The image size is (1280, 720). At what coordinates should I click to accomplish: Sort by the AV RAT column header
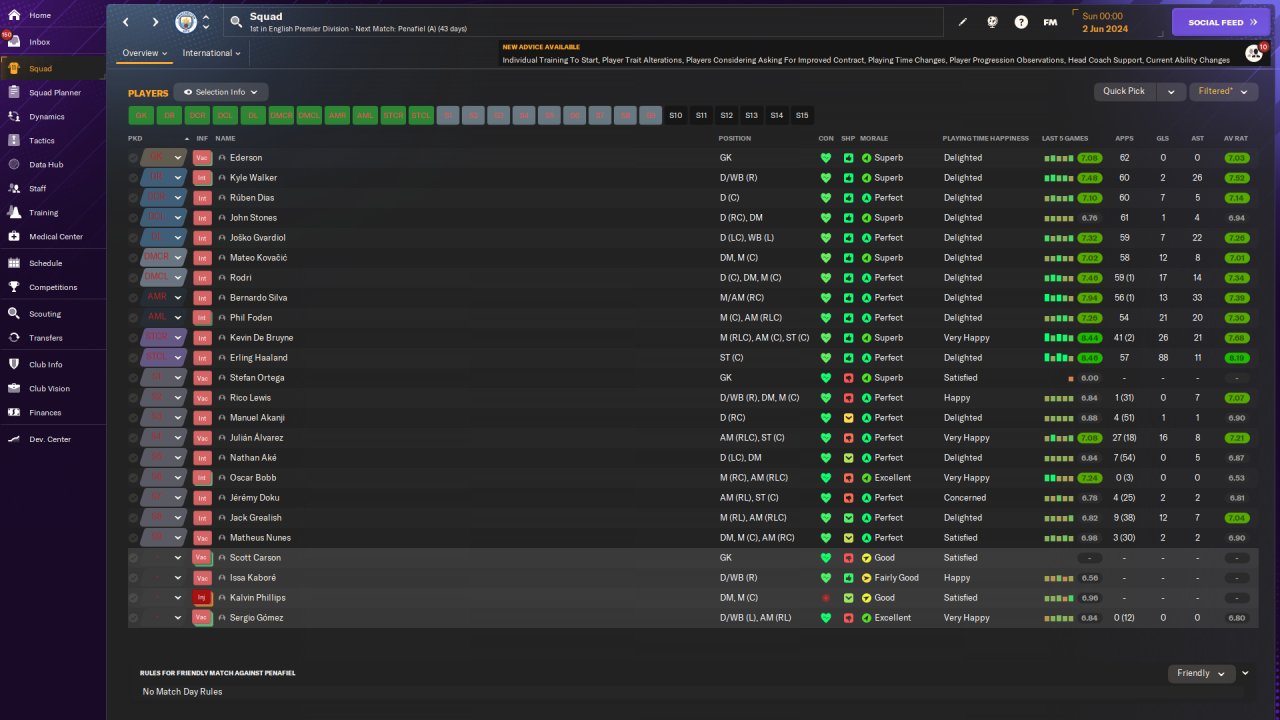(x=1236, y=138)
